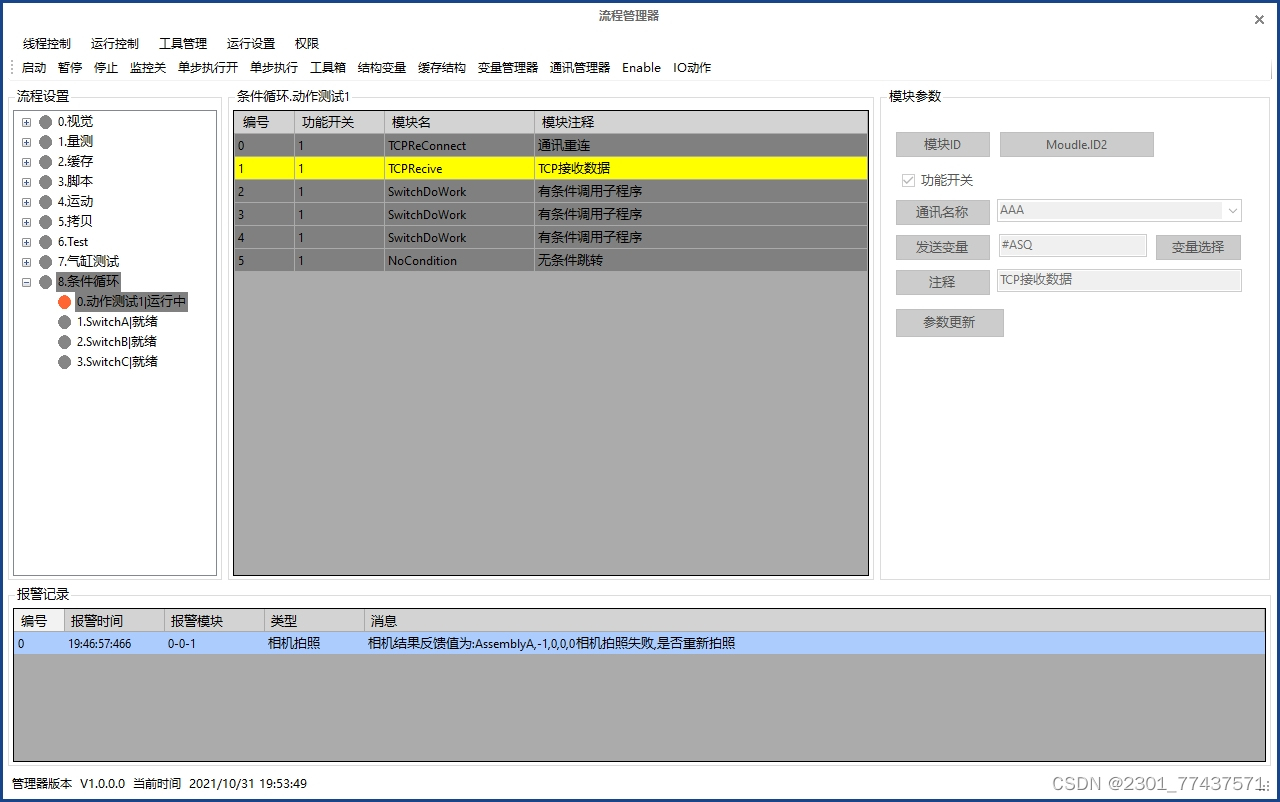Viewport: 1280px width, 802px height.
Task: Click 启动 in the toolbar
Action: [x=34, y=68]
